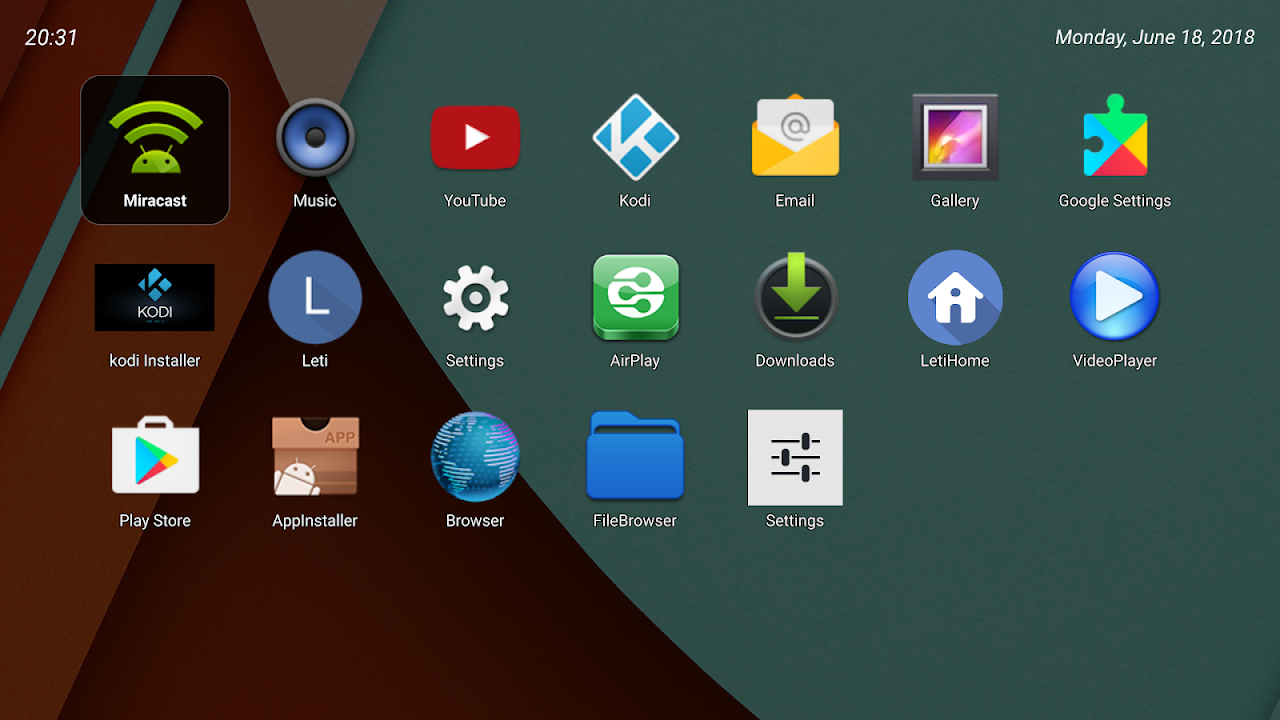Screen dimensions: 1280x720
Task: Open the Gallery app
Action: click(x=955, y=137)
